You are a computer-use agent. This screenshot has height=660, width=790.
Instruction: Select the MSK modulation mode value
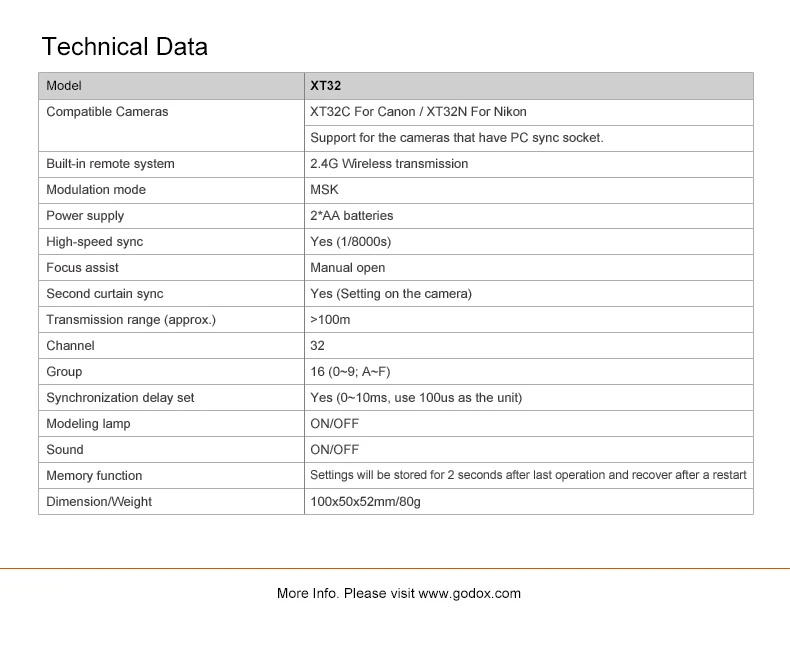(x=324, y=190)
